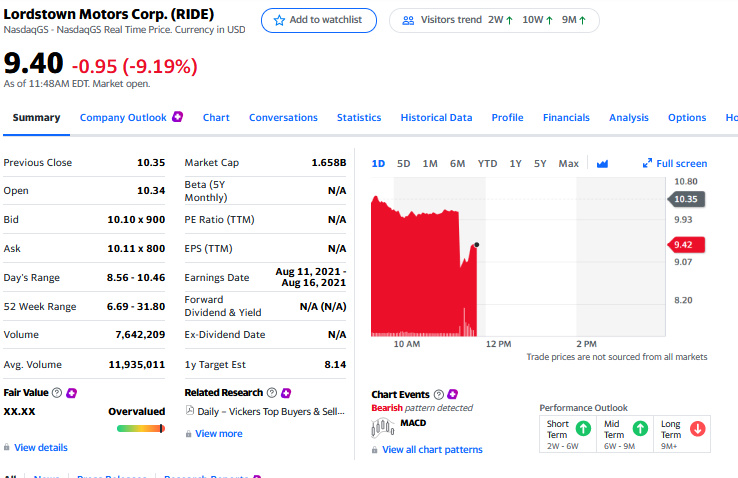Go to the Conversations tab

[x=283, y=118]
